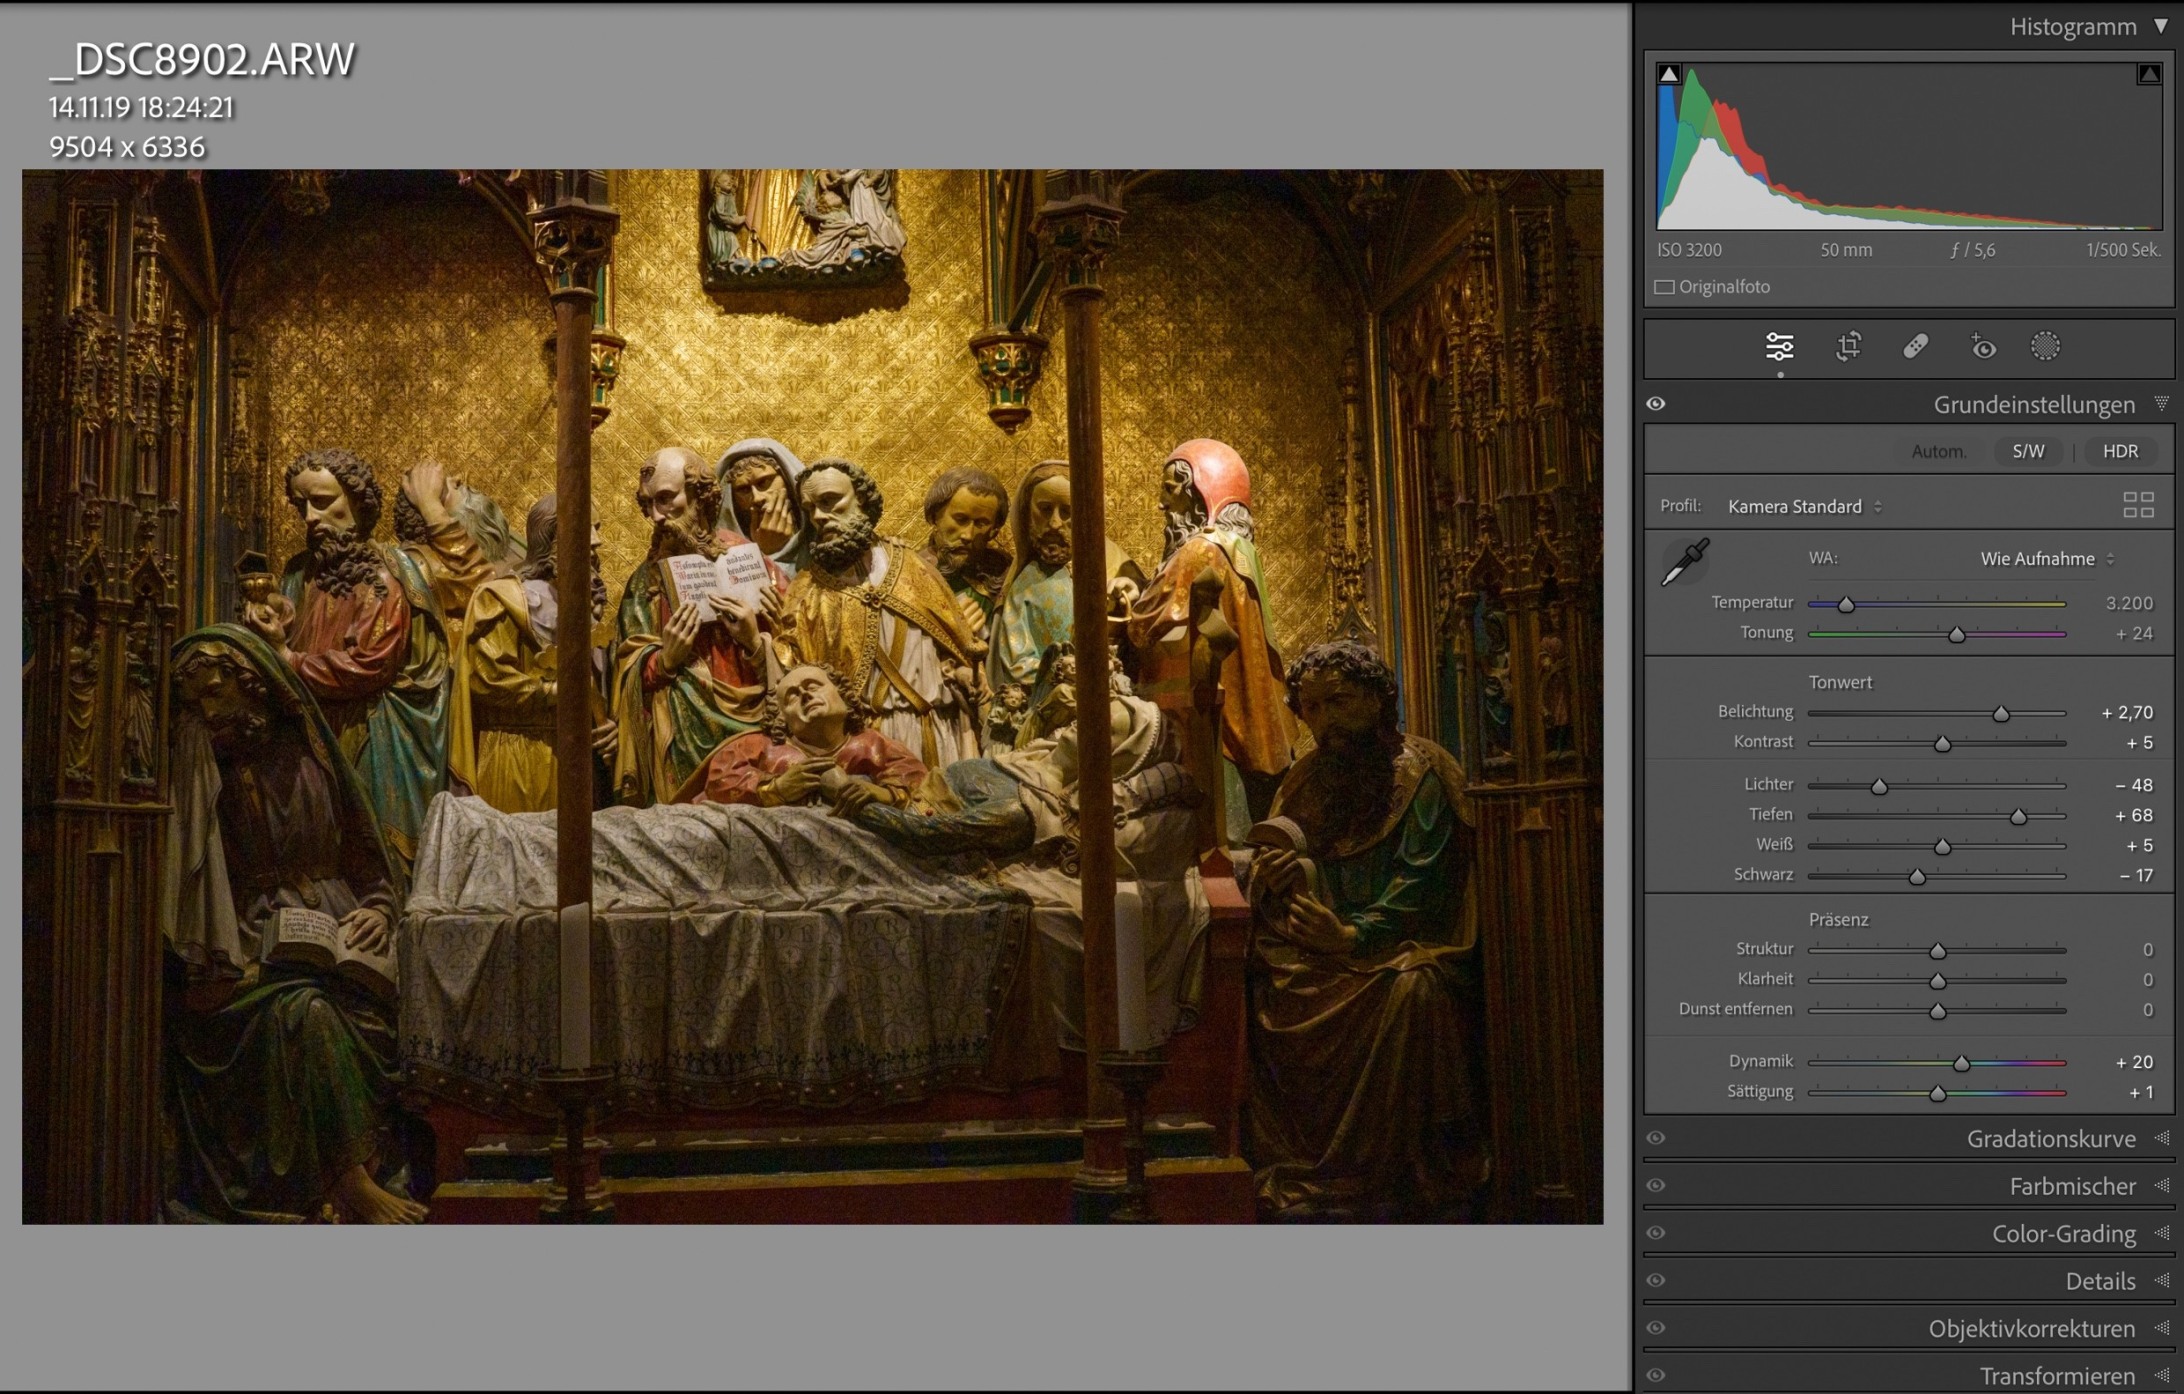Open the Wie Aufnahme white balance dropdown
The height and width of the screenshot is (1394, 2184).
click(x=2046, y=559)
